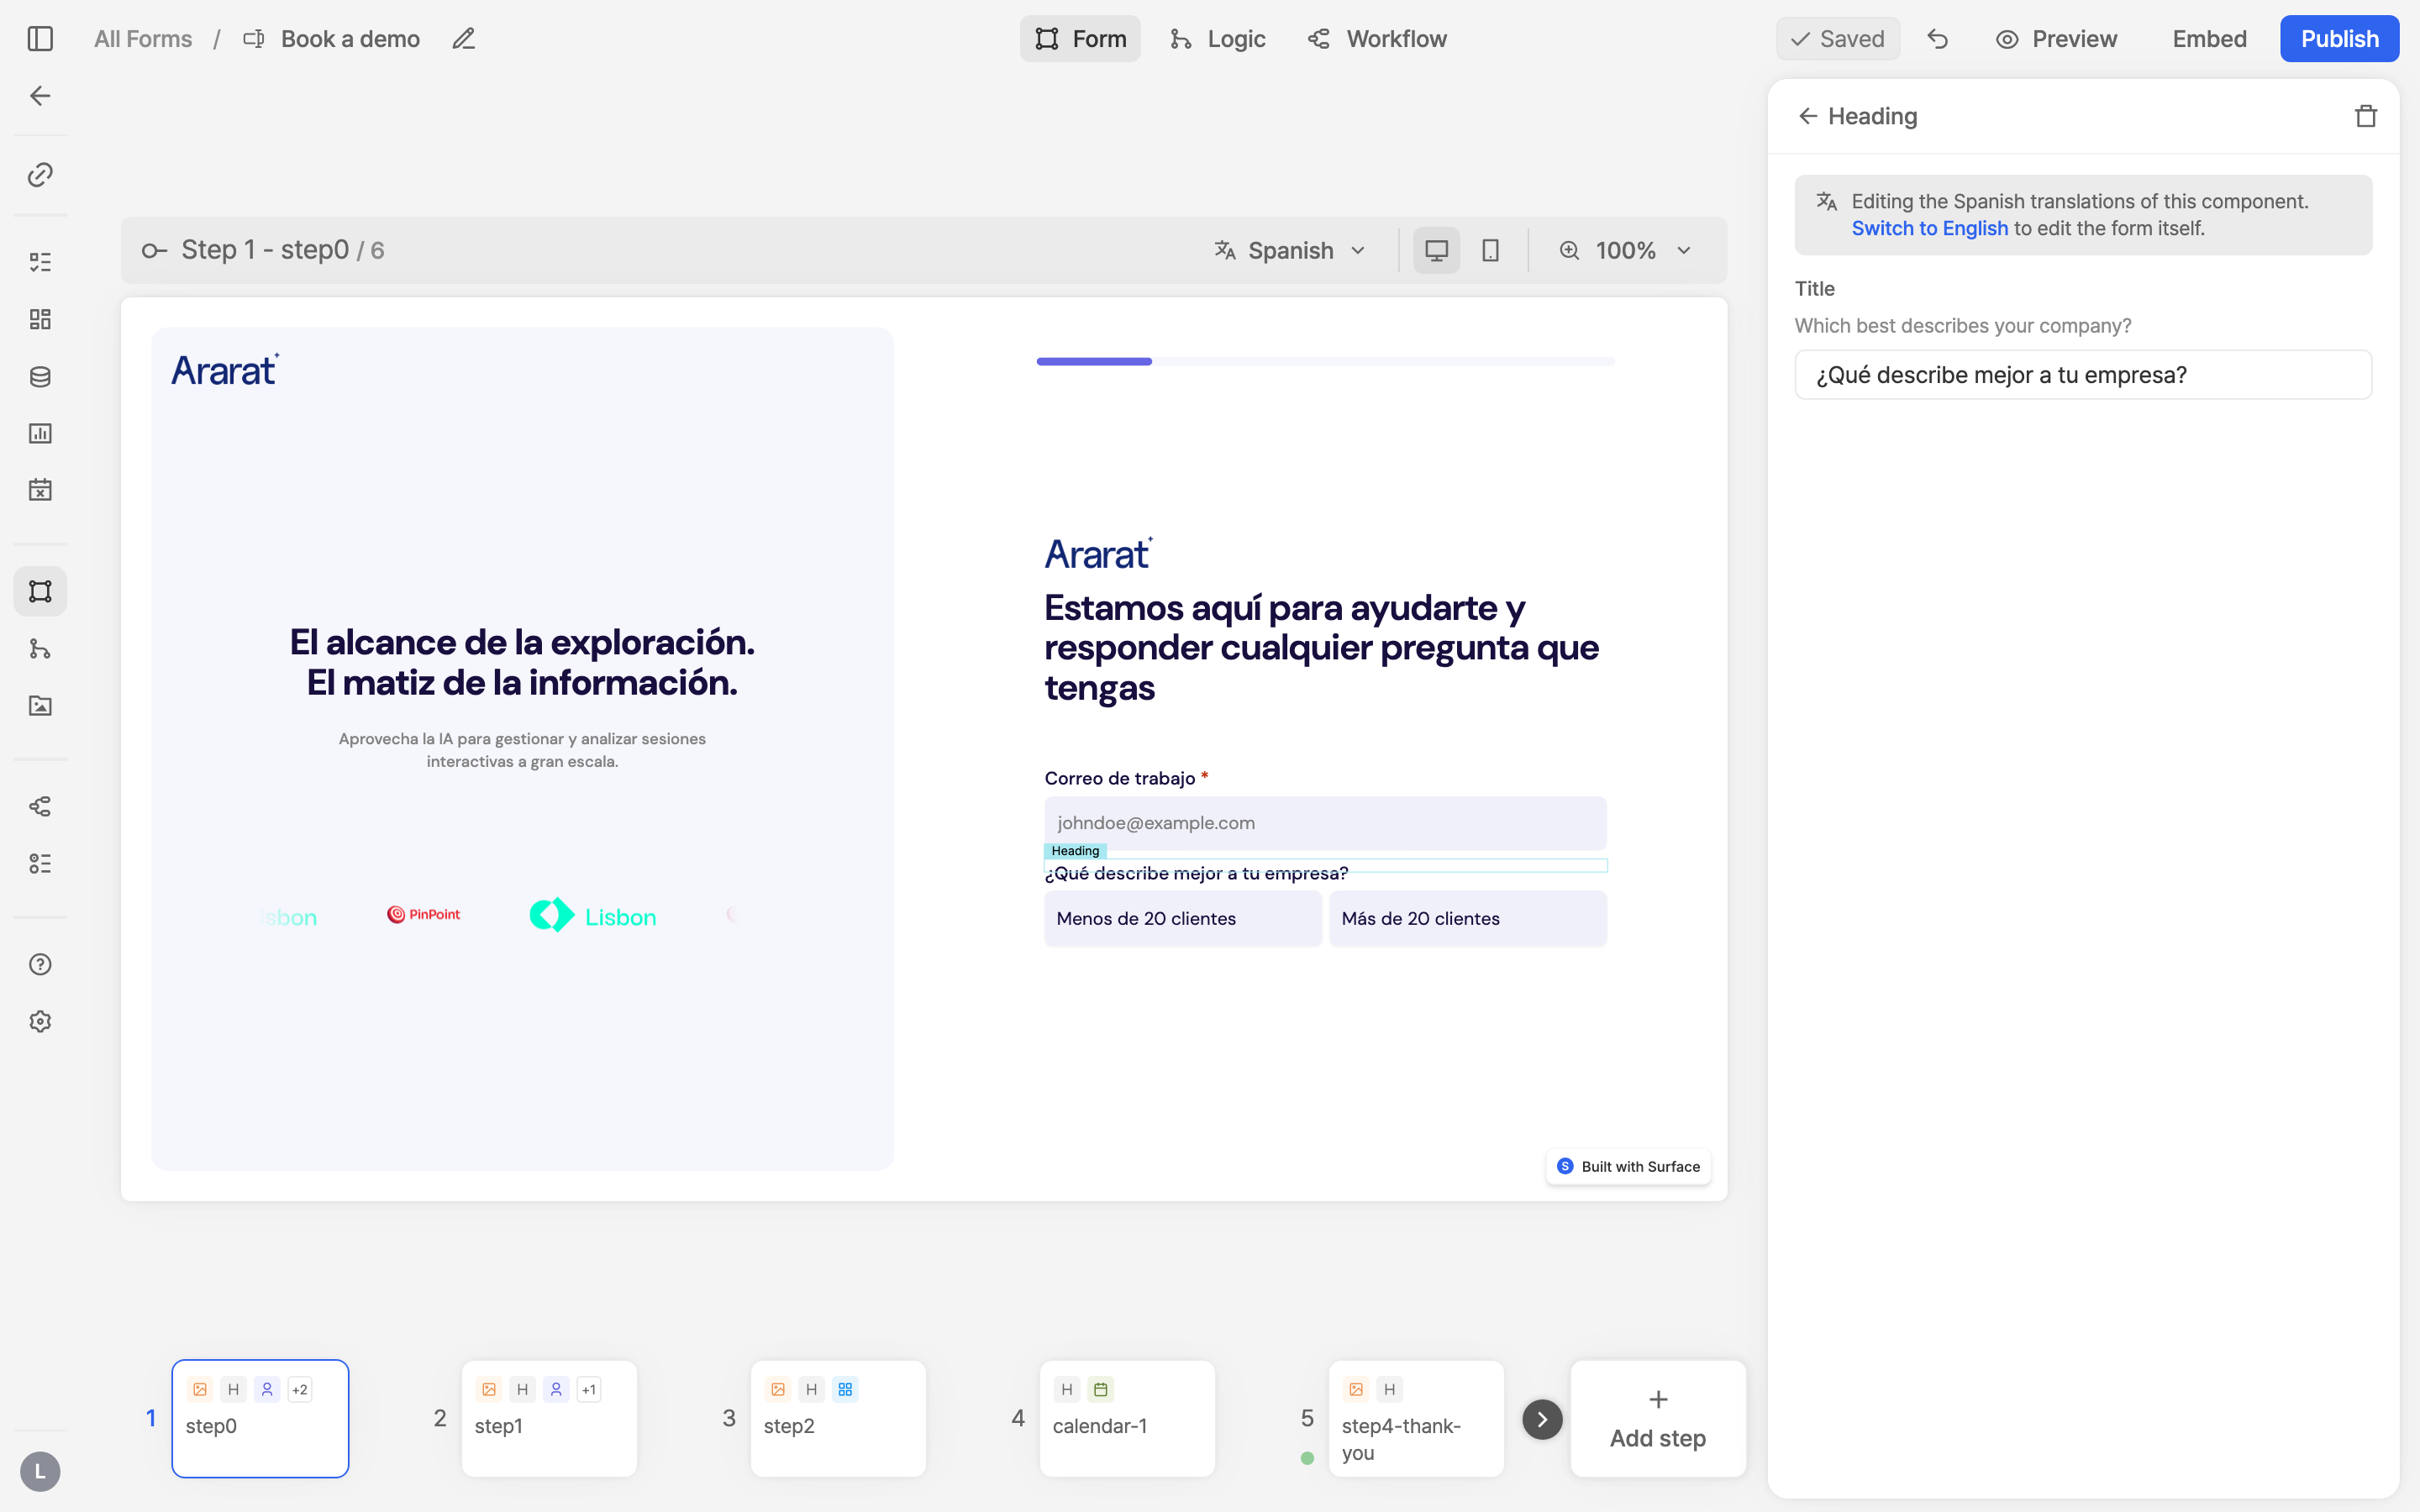Click the Publish button
This screenshot has height=1512, width=2420.
click(x=2339, y=39)
